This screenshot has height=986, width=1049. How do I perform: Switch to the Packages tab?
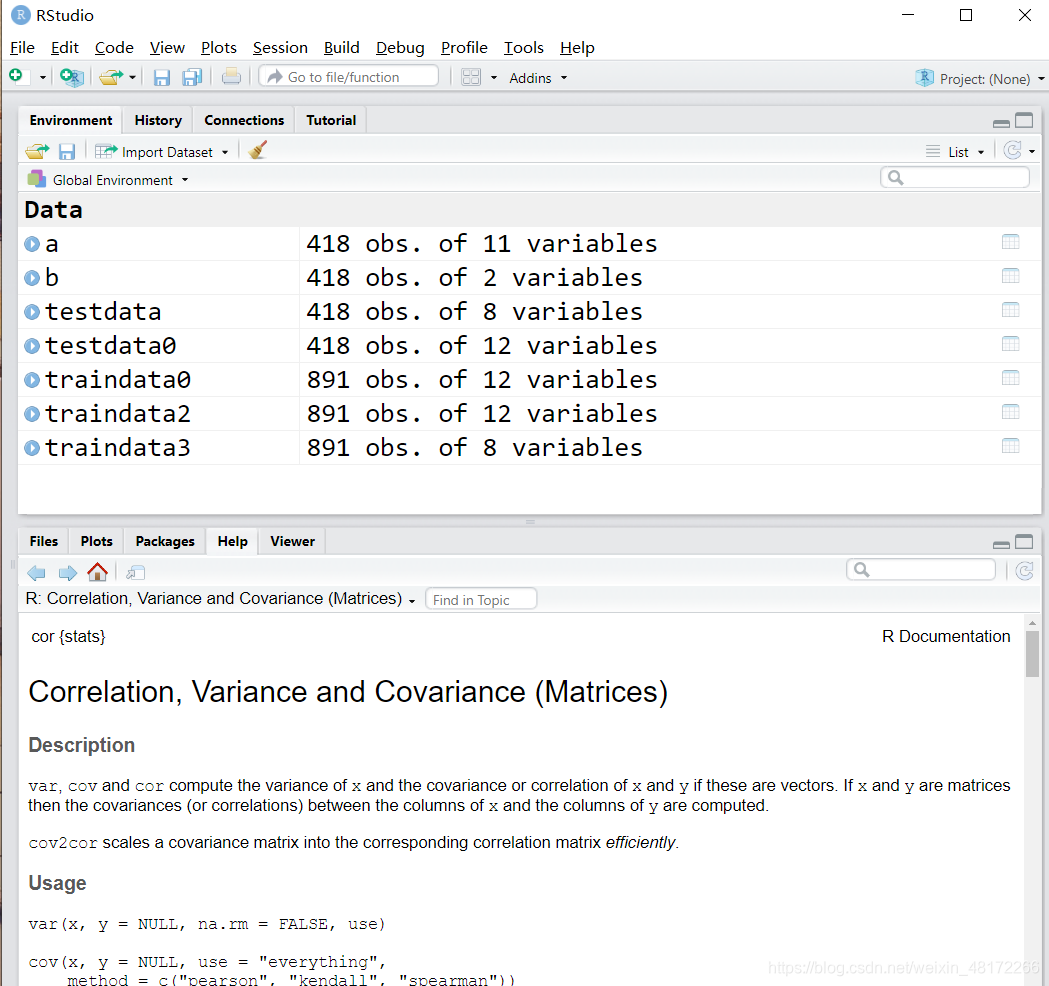coord(165,541)
